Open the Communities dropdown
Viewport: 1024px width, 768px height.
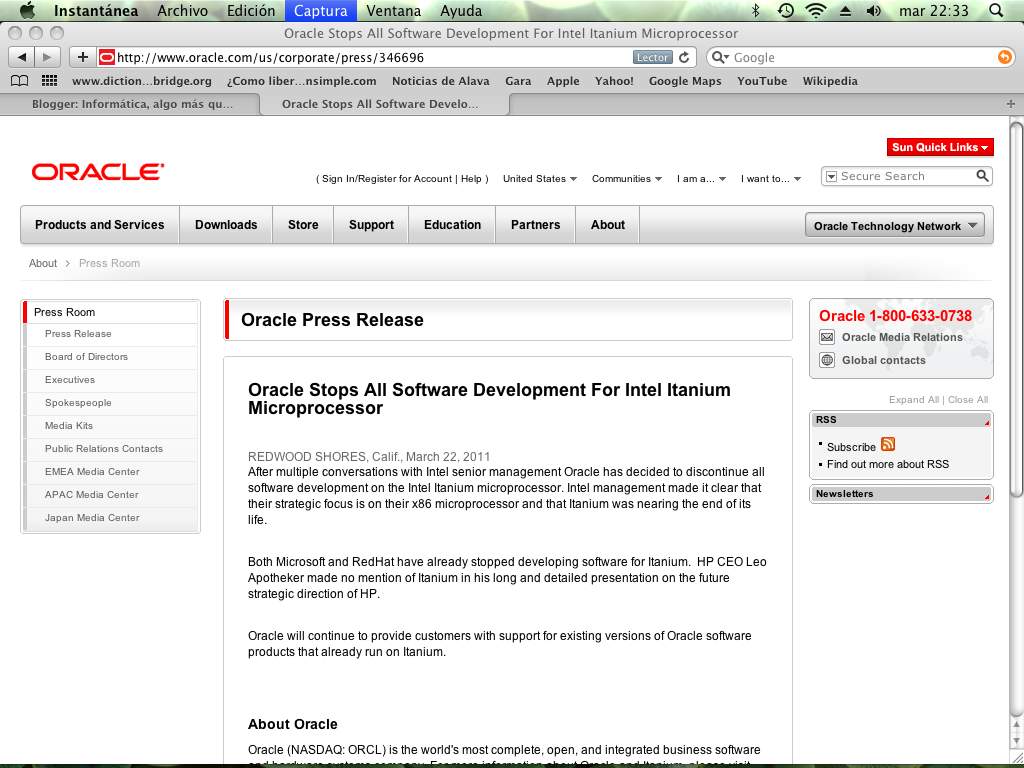627,178
